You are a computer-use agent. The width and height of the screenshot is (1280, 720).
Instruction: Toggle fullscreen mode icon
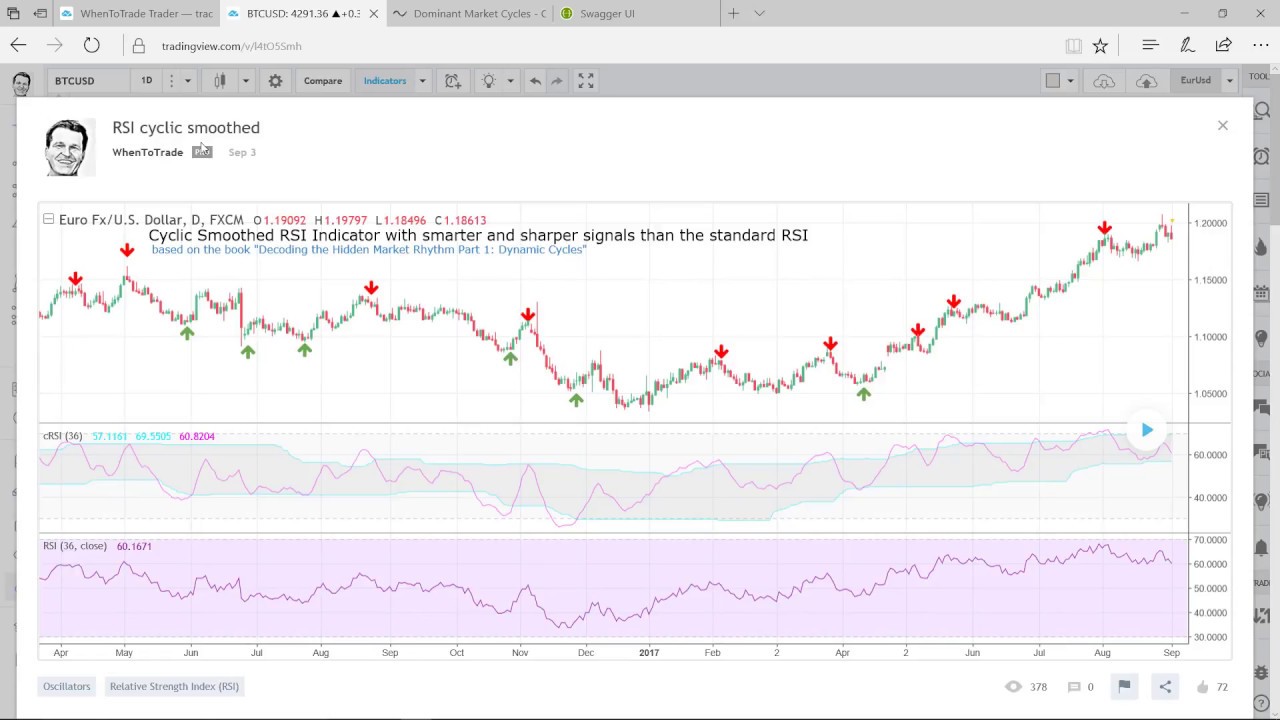[x=586, y=81]
